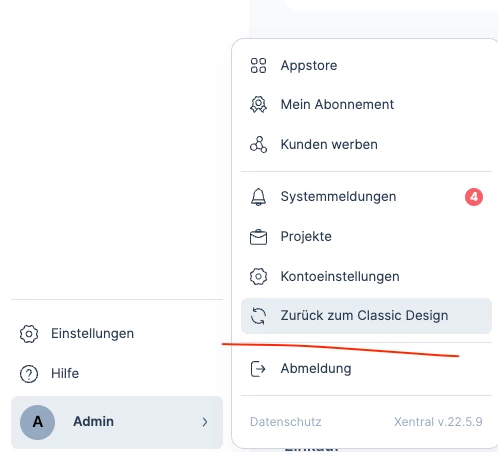Click the Systemmeldungen bell icon
The width and height of the screenshot is (498, 452).
tap(258, 197)
